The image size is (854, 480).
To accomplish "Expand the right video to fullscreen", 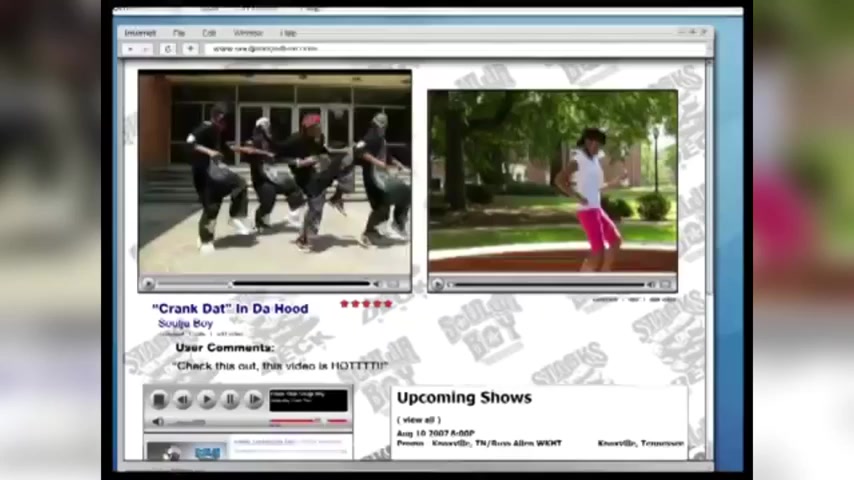I will (666, 284).
